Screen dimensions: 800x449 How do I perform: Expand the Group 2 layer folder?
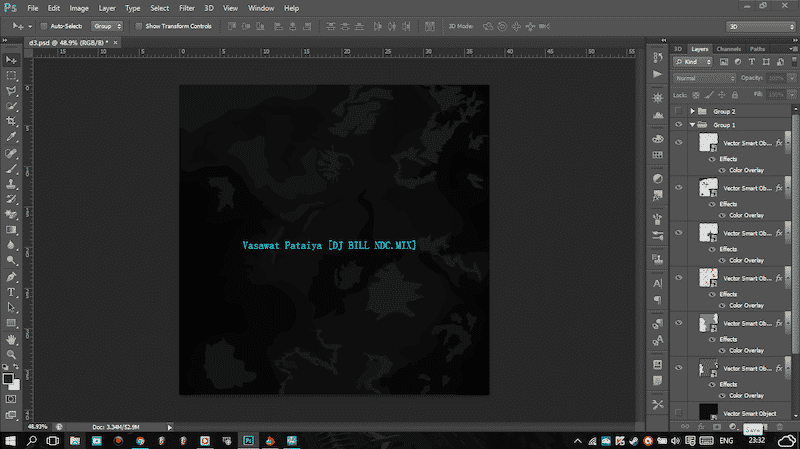pos(692,111)
